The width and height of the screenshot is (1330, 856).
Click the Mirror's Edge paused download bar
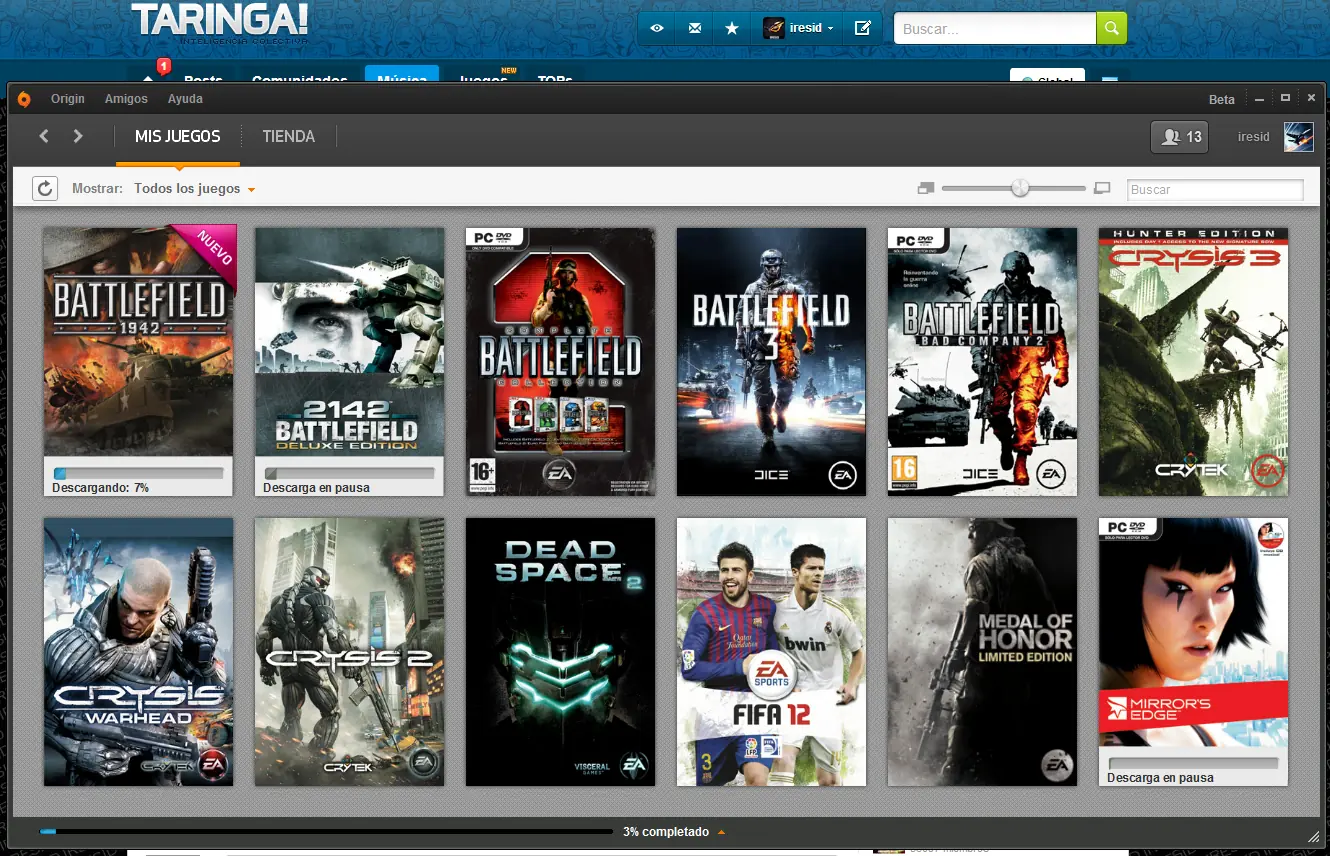click(x=1193, y=763)
